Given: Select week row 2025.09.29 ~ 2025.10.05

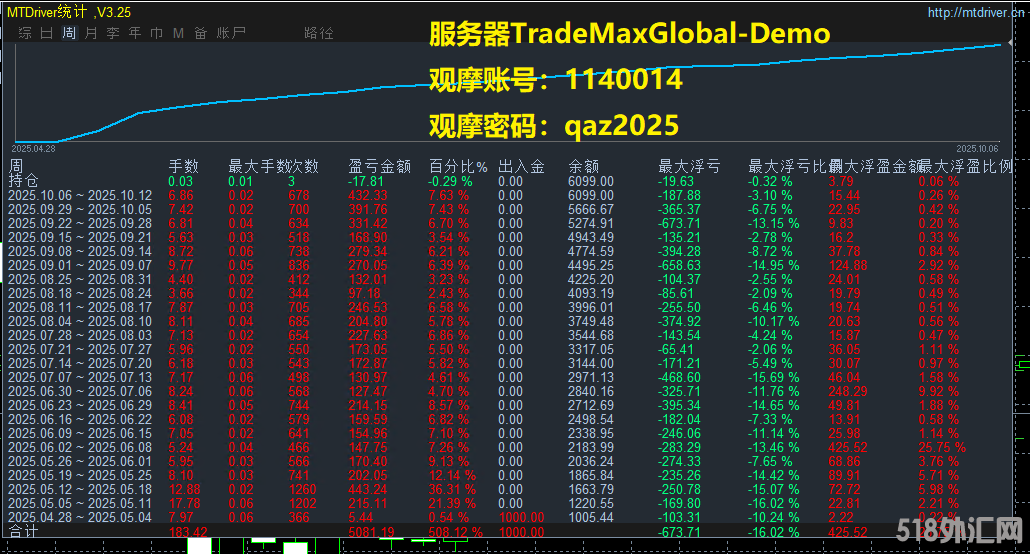Looking at the screenshot, I should click(80, 209).
